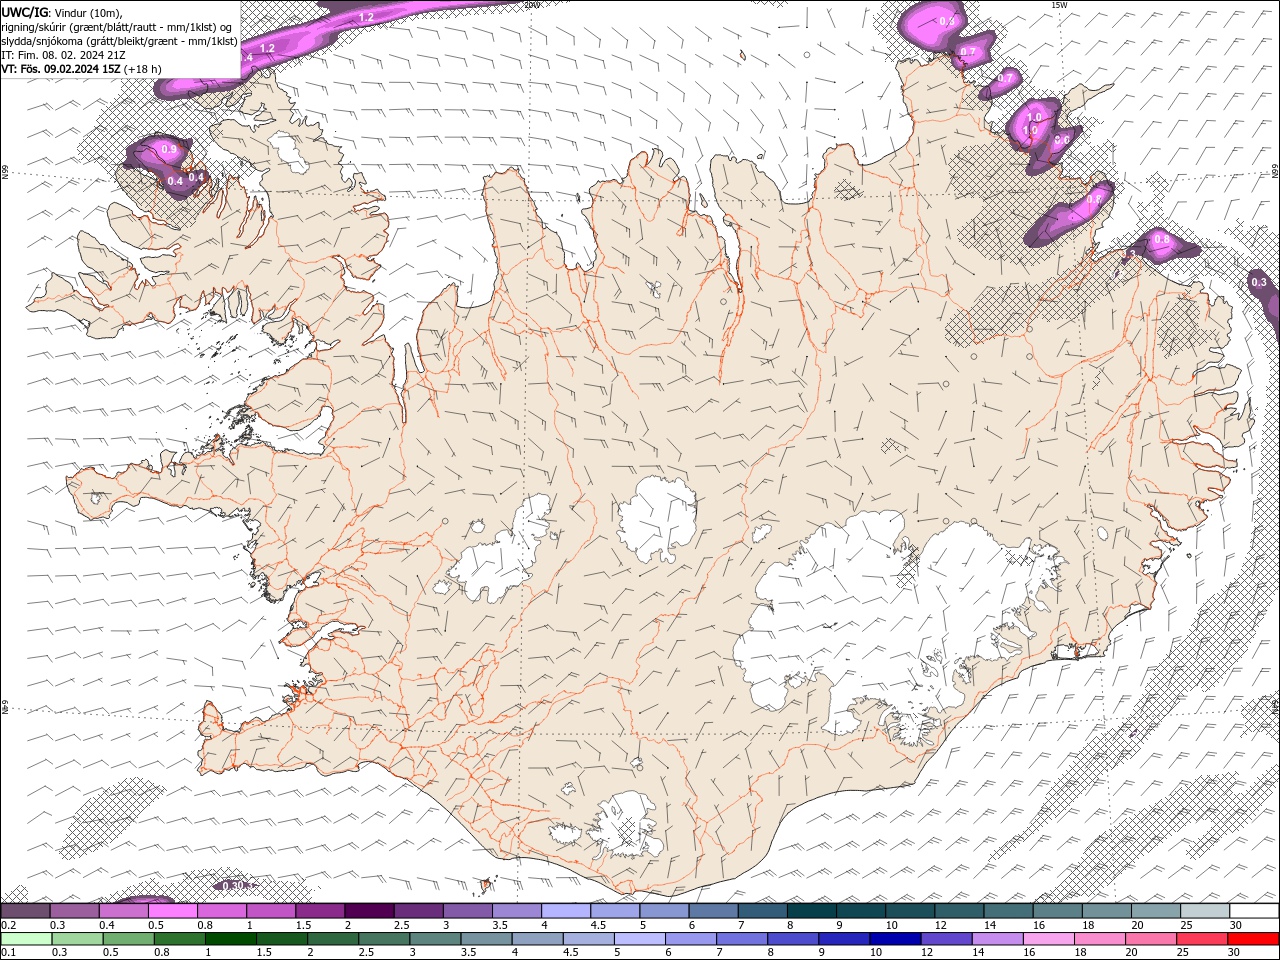Pick the 12 violet swatch in lower legend
The width and height of the screenshot is (1280, 960).
click(x=947, y=939)
